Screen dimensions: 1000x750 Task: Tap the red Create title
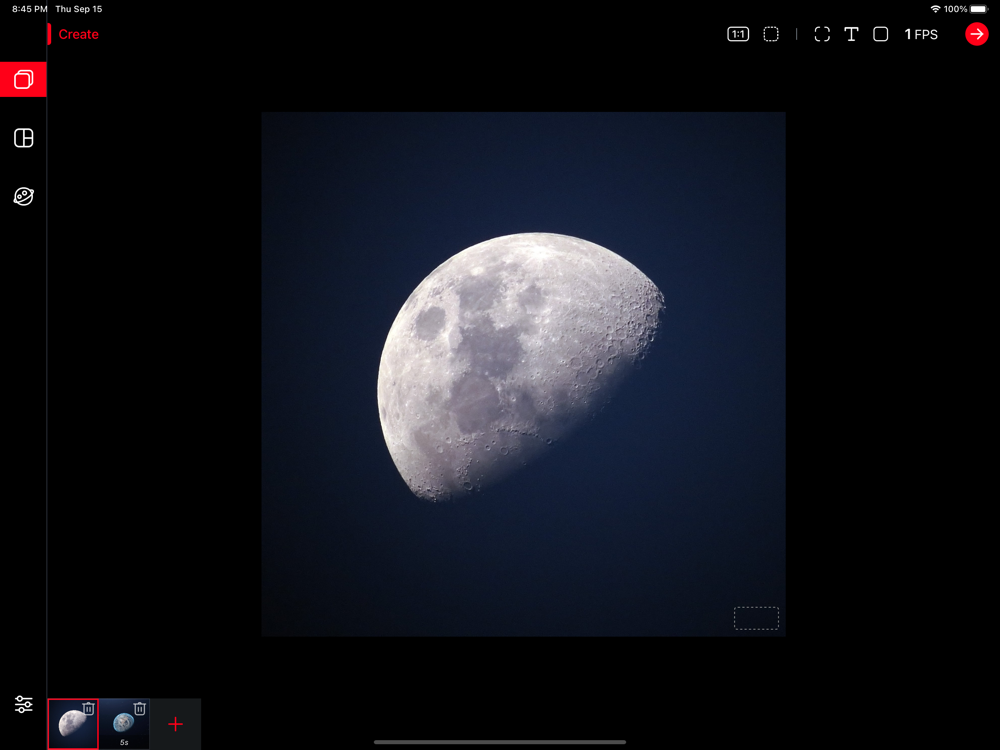[78, 34]
